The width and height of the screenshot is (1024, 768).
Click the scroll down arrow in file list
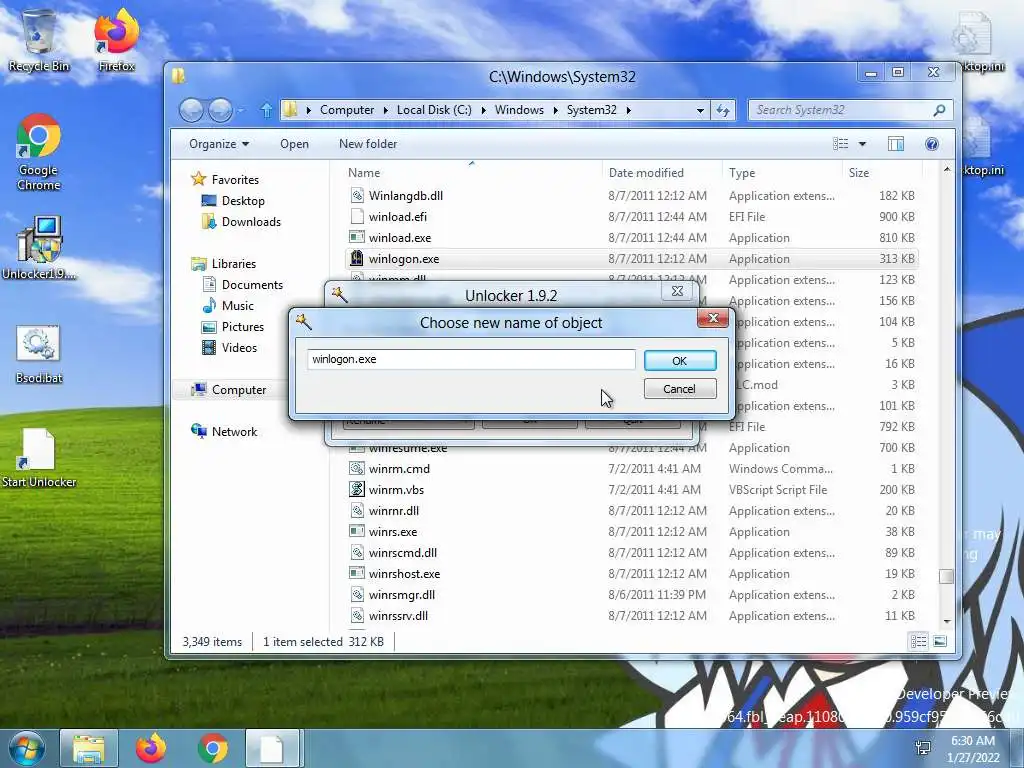[946, 622]
